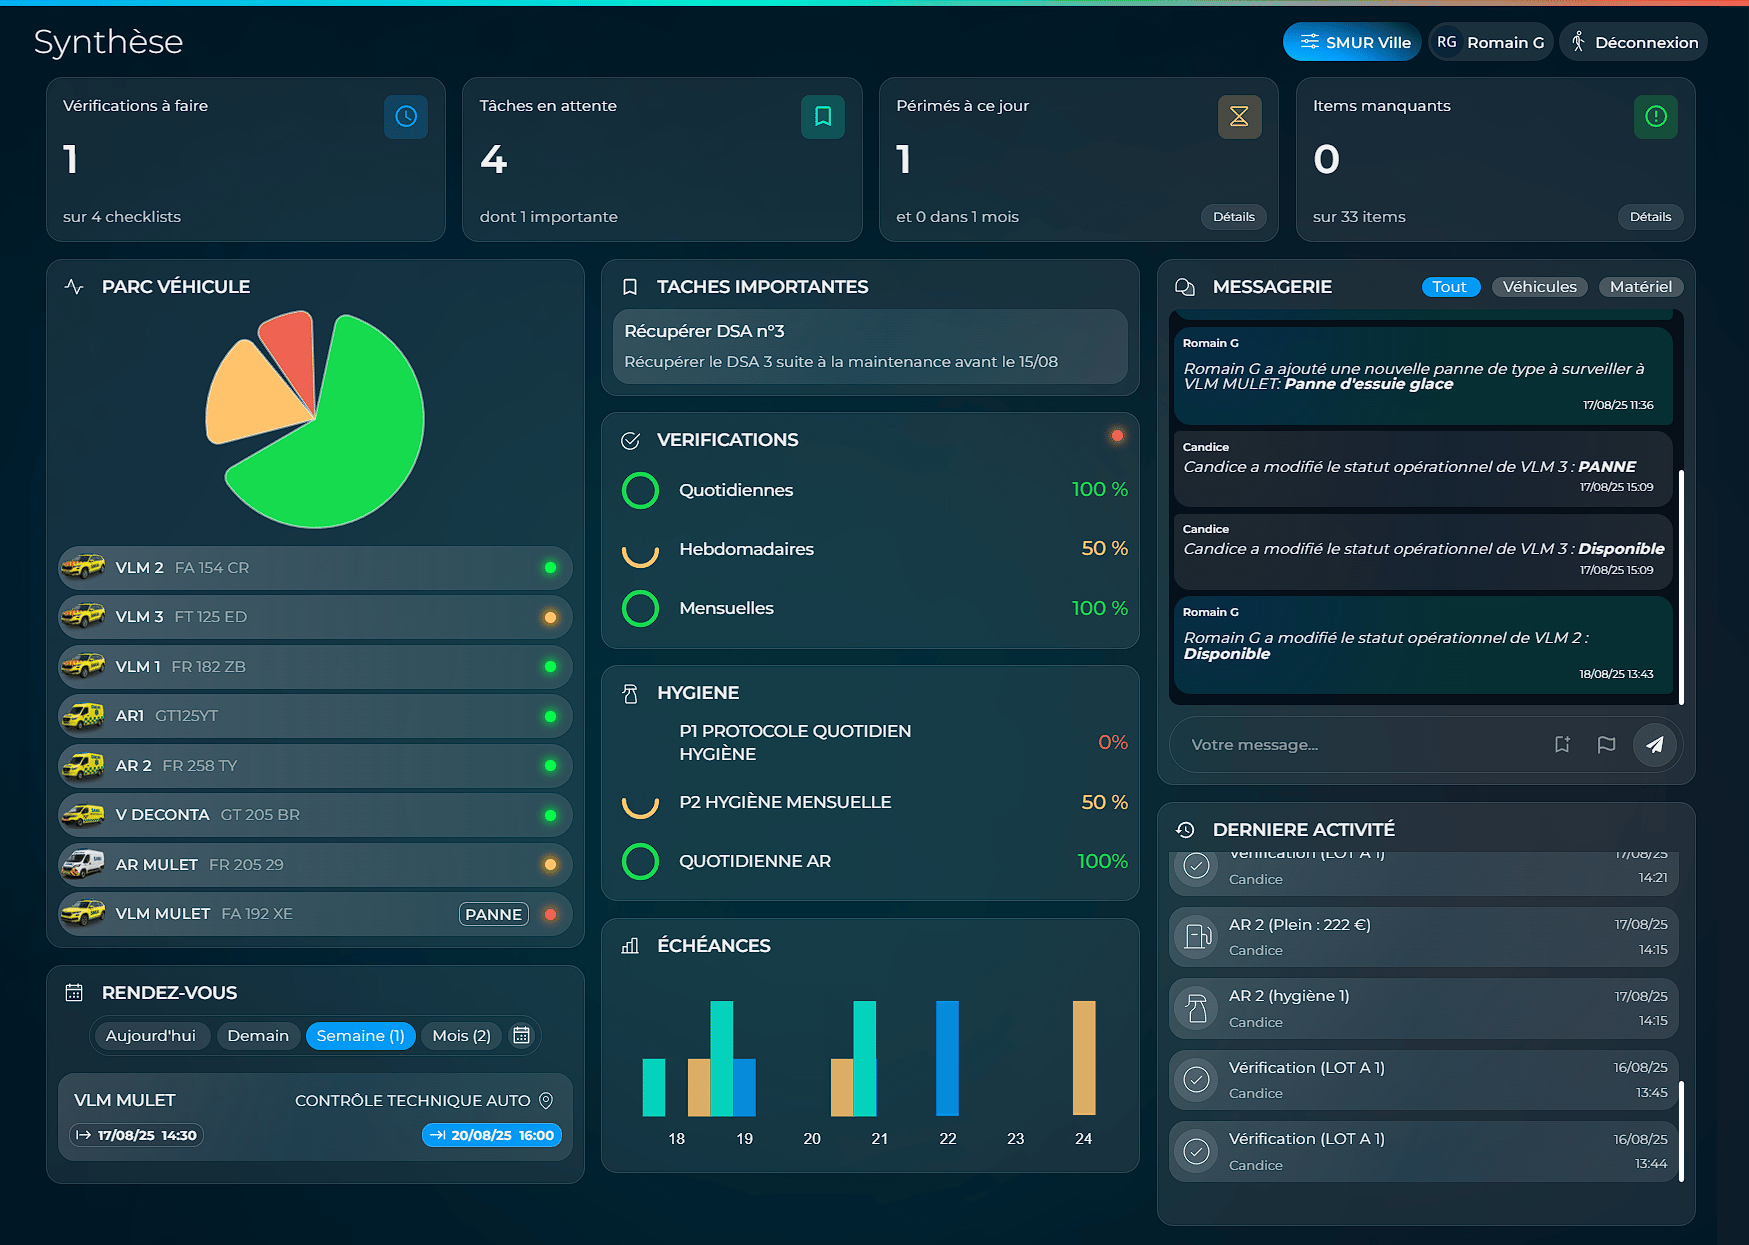The height and width of the screenshot is (1245, 1749).
Task: Click the flag icon in message box
Action: 1606,745
